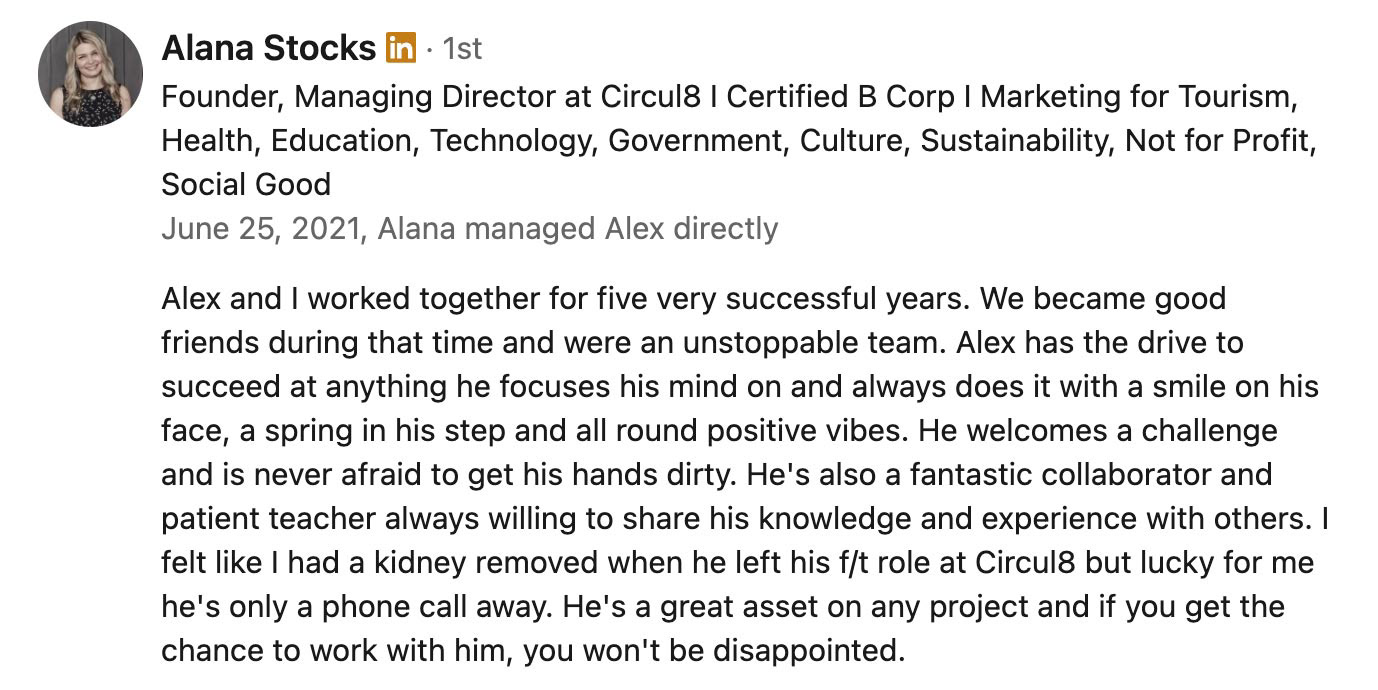The height and width of the screenshot is (690, 1378).
Task: Click the gold LinkedIn Premium badge icon
Action: (400, 47)
